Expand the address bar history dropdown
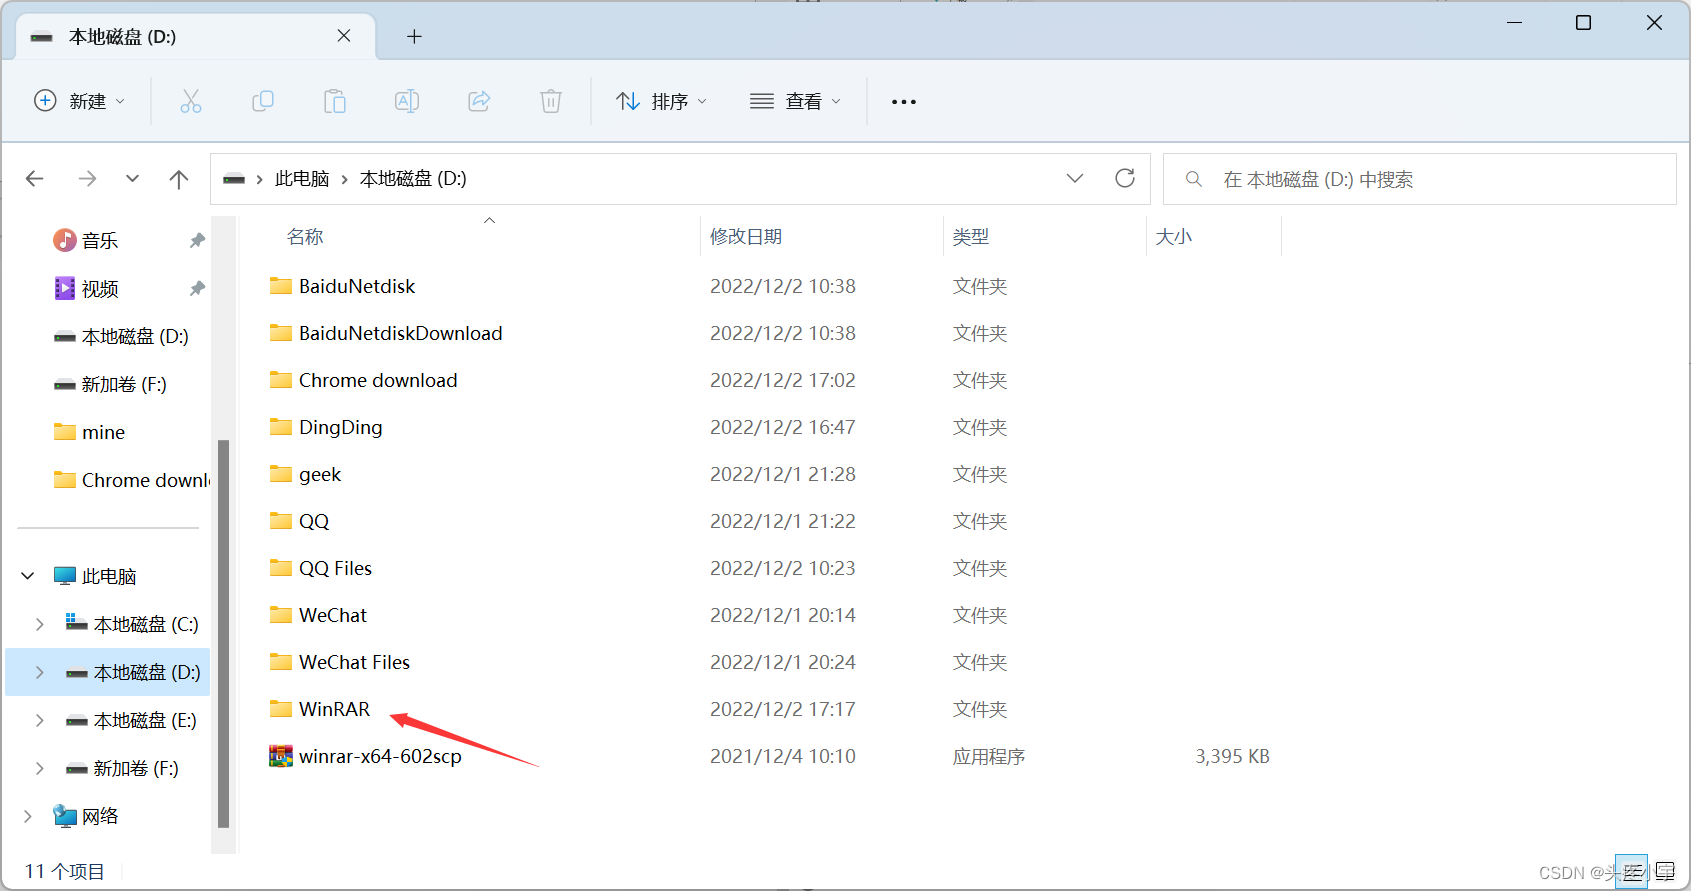This screenshot has height=891, width=1691. [x=1075, y=178]
